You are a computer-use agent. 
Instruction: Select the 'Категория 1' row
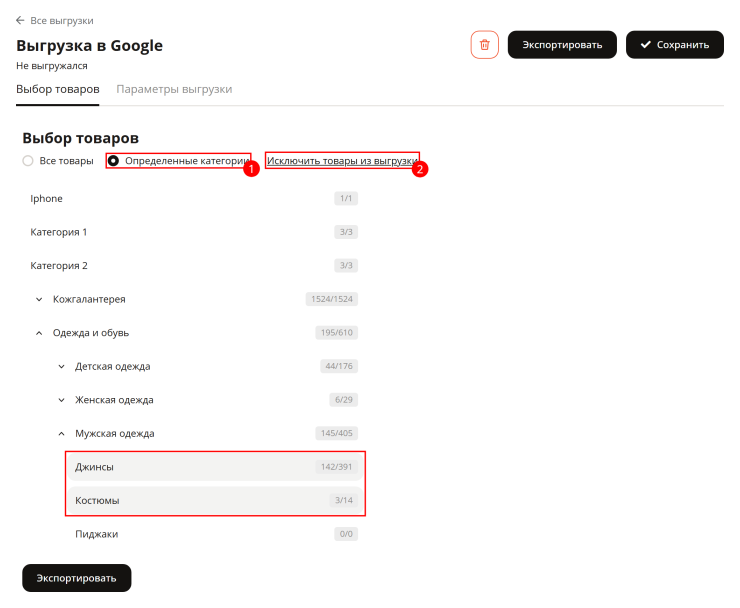(x=194, y=232)
